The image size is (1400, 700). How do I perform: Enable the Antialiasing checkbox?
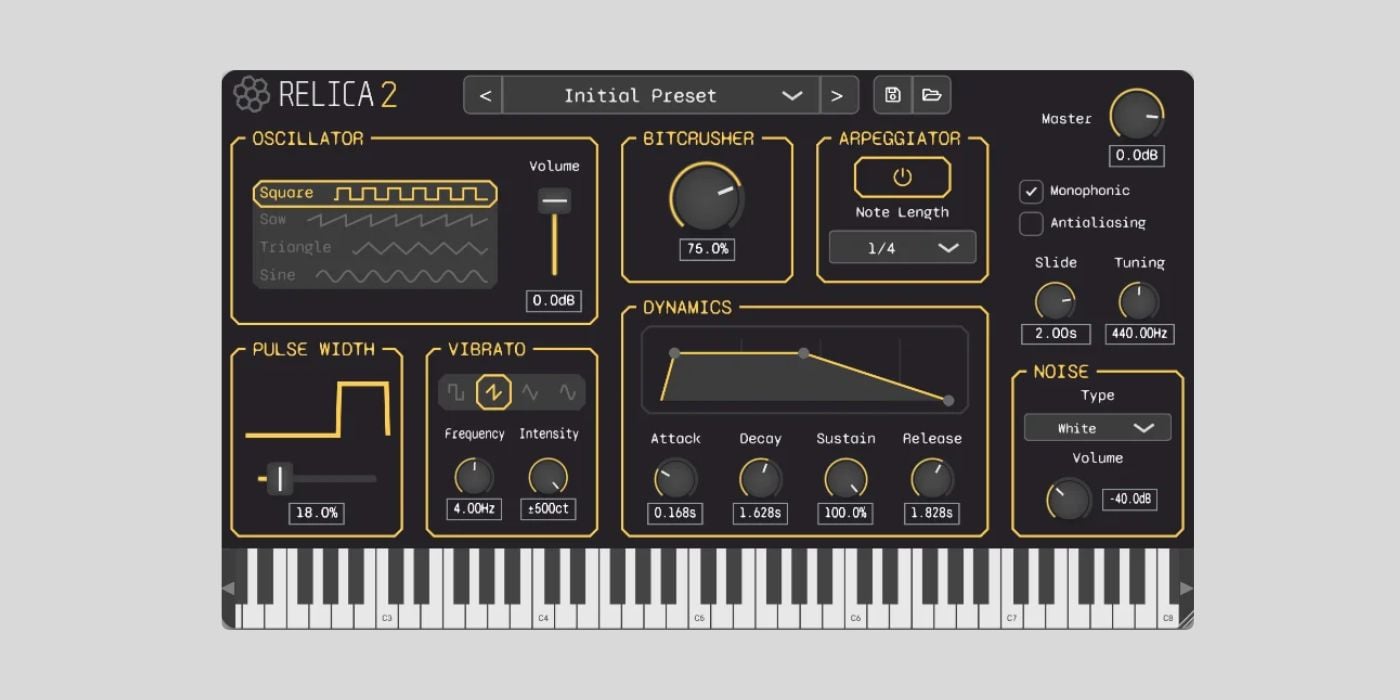1031,223
